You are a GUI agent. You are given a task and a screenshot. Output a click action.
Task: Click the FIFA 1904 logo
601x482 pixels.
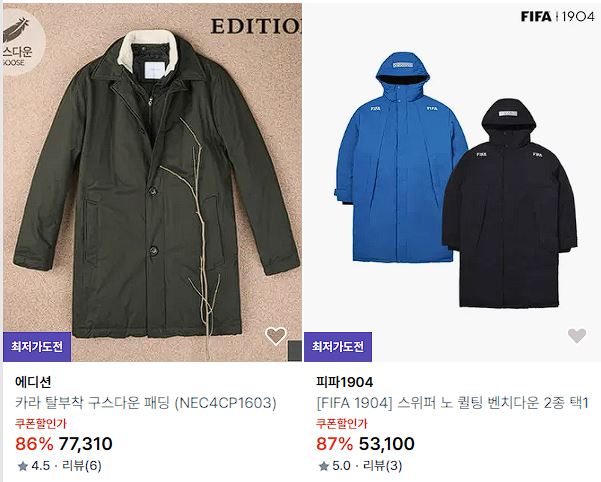[558, 16]
